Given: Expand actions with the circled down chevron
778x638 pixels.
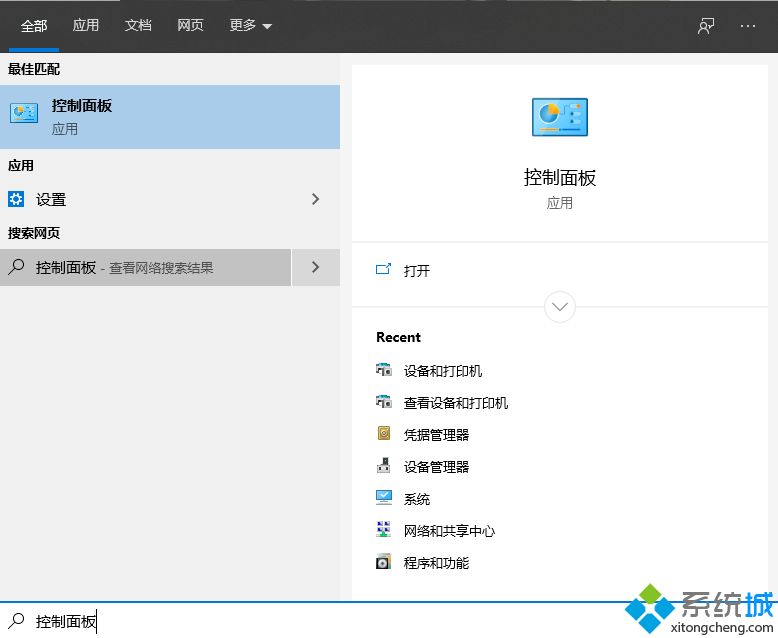Looking at the screenshot, I should tap(559, 306).
